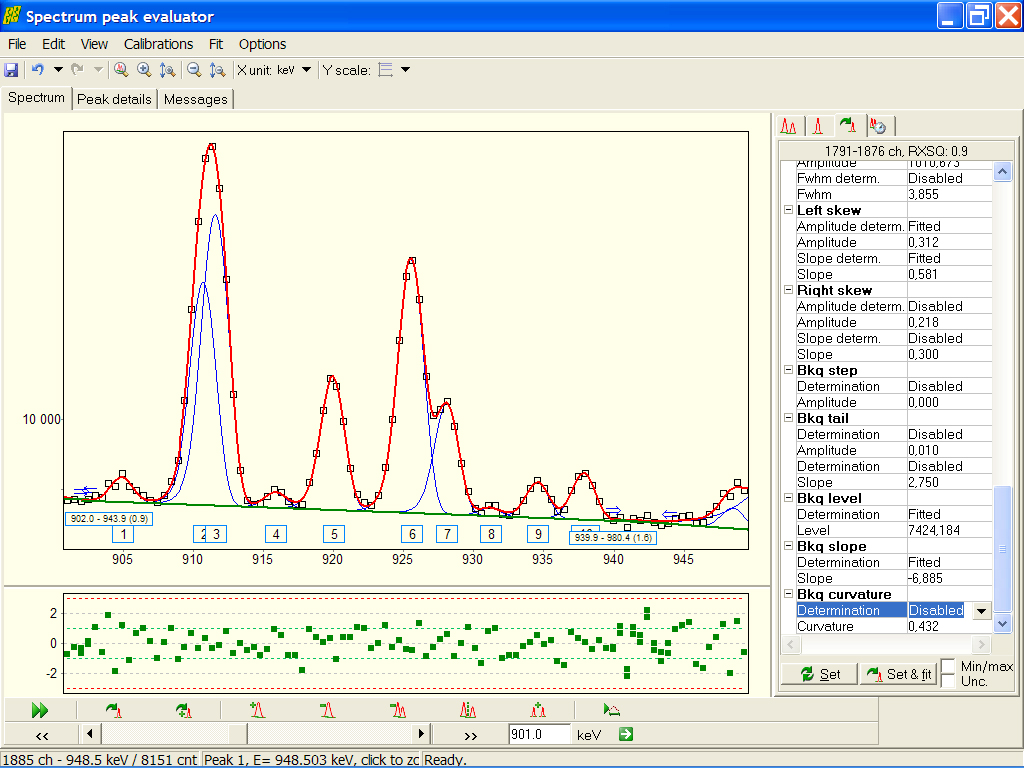Click the Set & fit button
The image size is (1024, 768).
[898, 674]
